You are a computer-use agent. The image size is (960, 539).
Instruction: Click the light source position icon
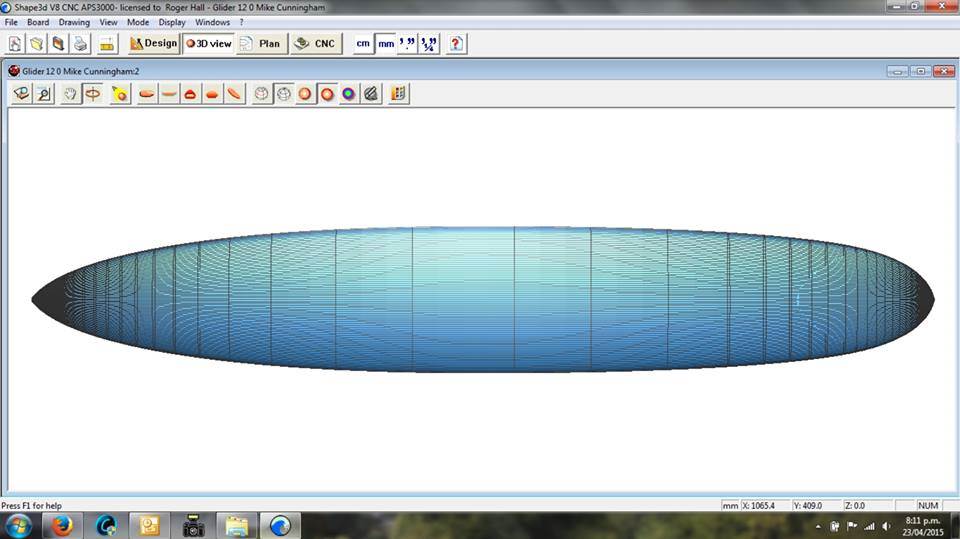(120, 94)
